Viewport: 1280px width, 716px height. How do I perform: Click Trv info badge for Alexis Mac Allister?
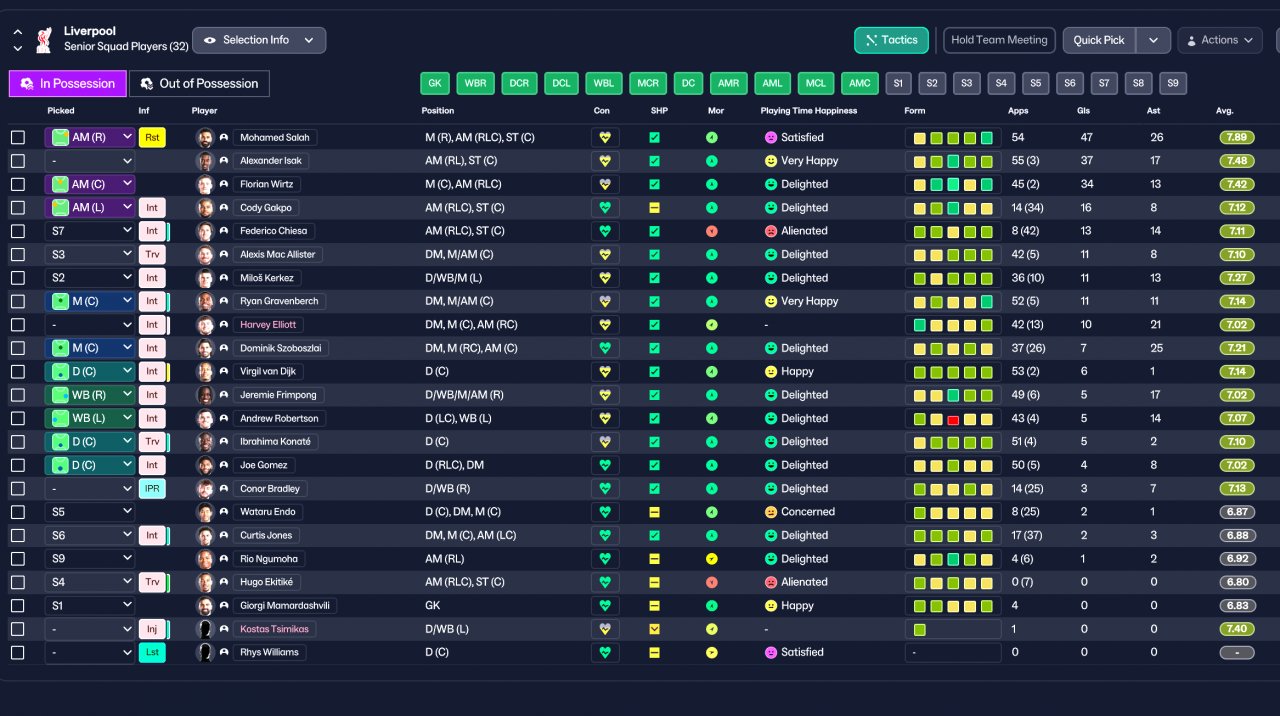tap(152, 255)
